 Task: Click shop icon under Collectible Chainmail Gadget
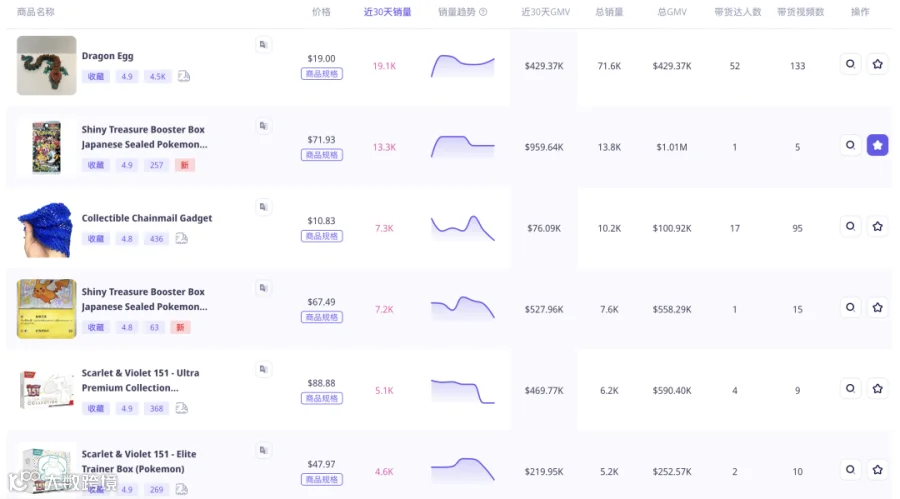point(181,238)
